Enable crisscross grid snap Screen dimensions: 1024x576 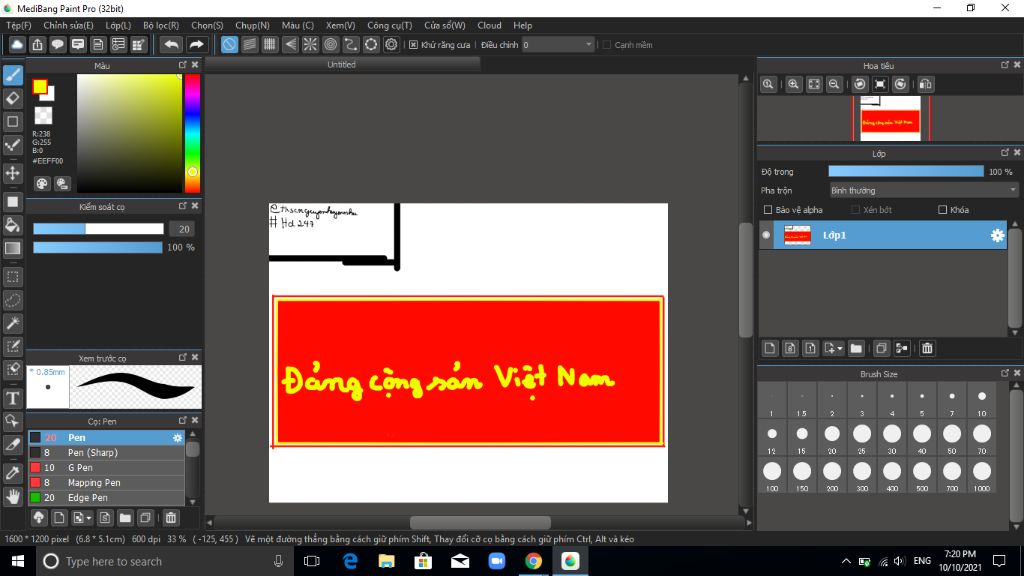coord(270,44)
